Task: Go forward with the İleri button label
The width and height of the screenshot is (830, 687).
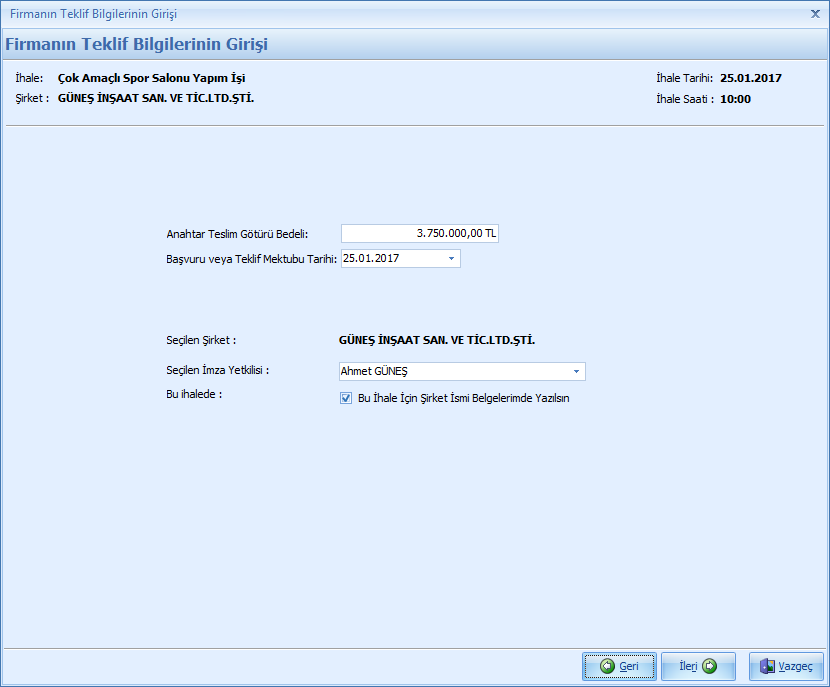Action: 688,666
